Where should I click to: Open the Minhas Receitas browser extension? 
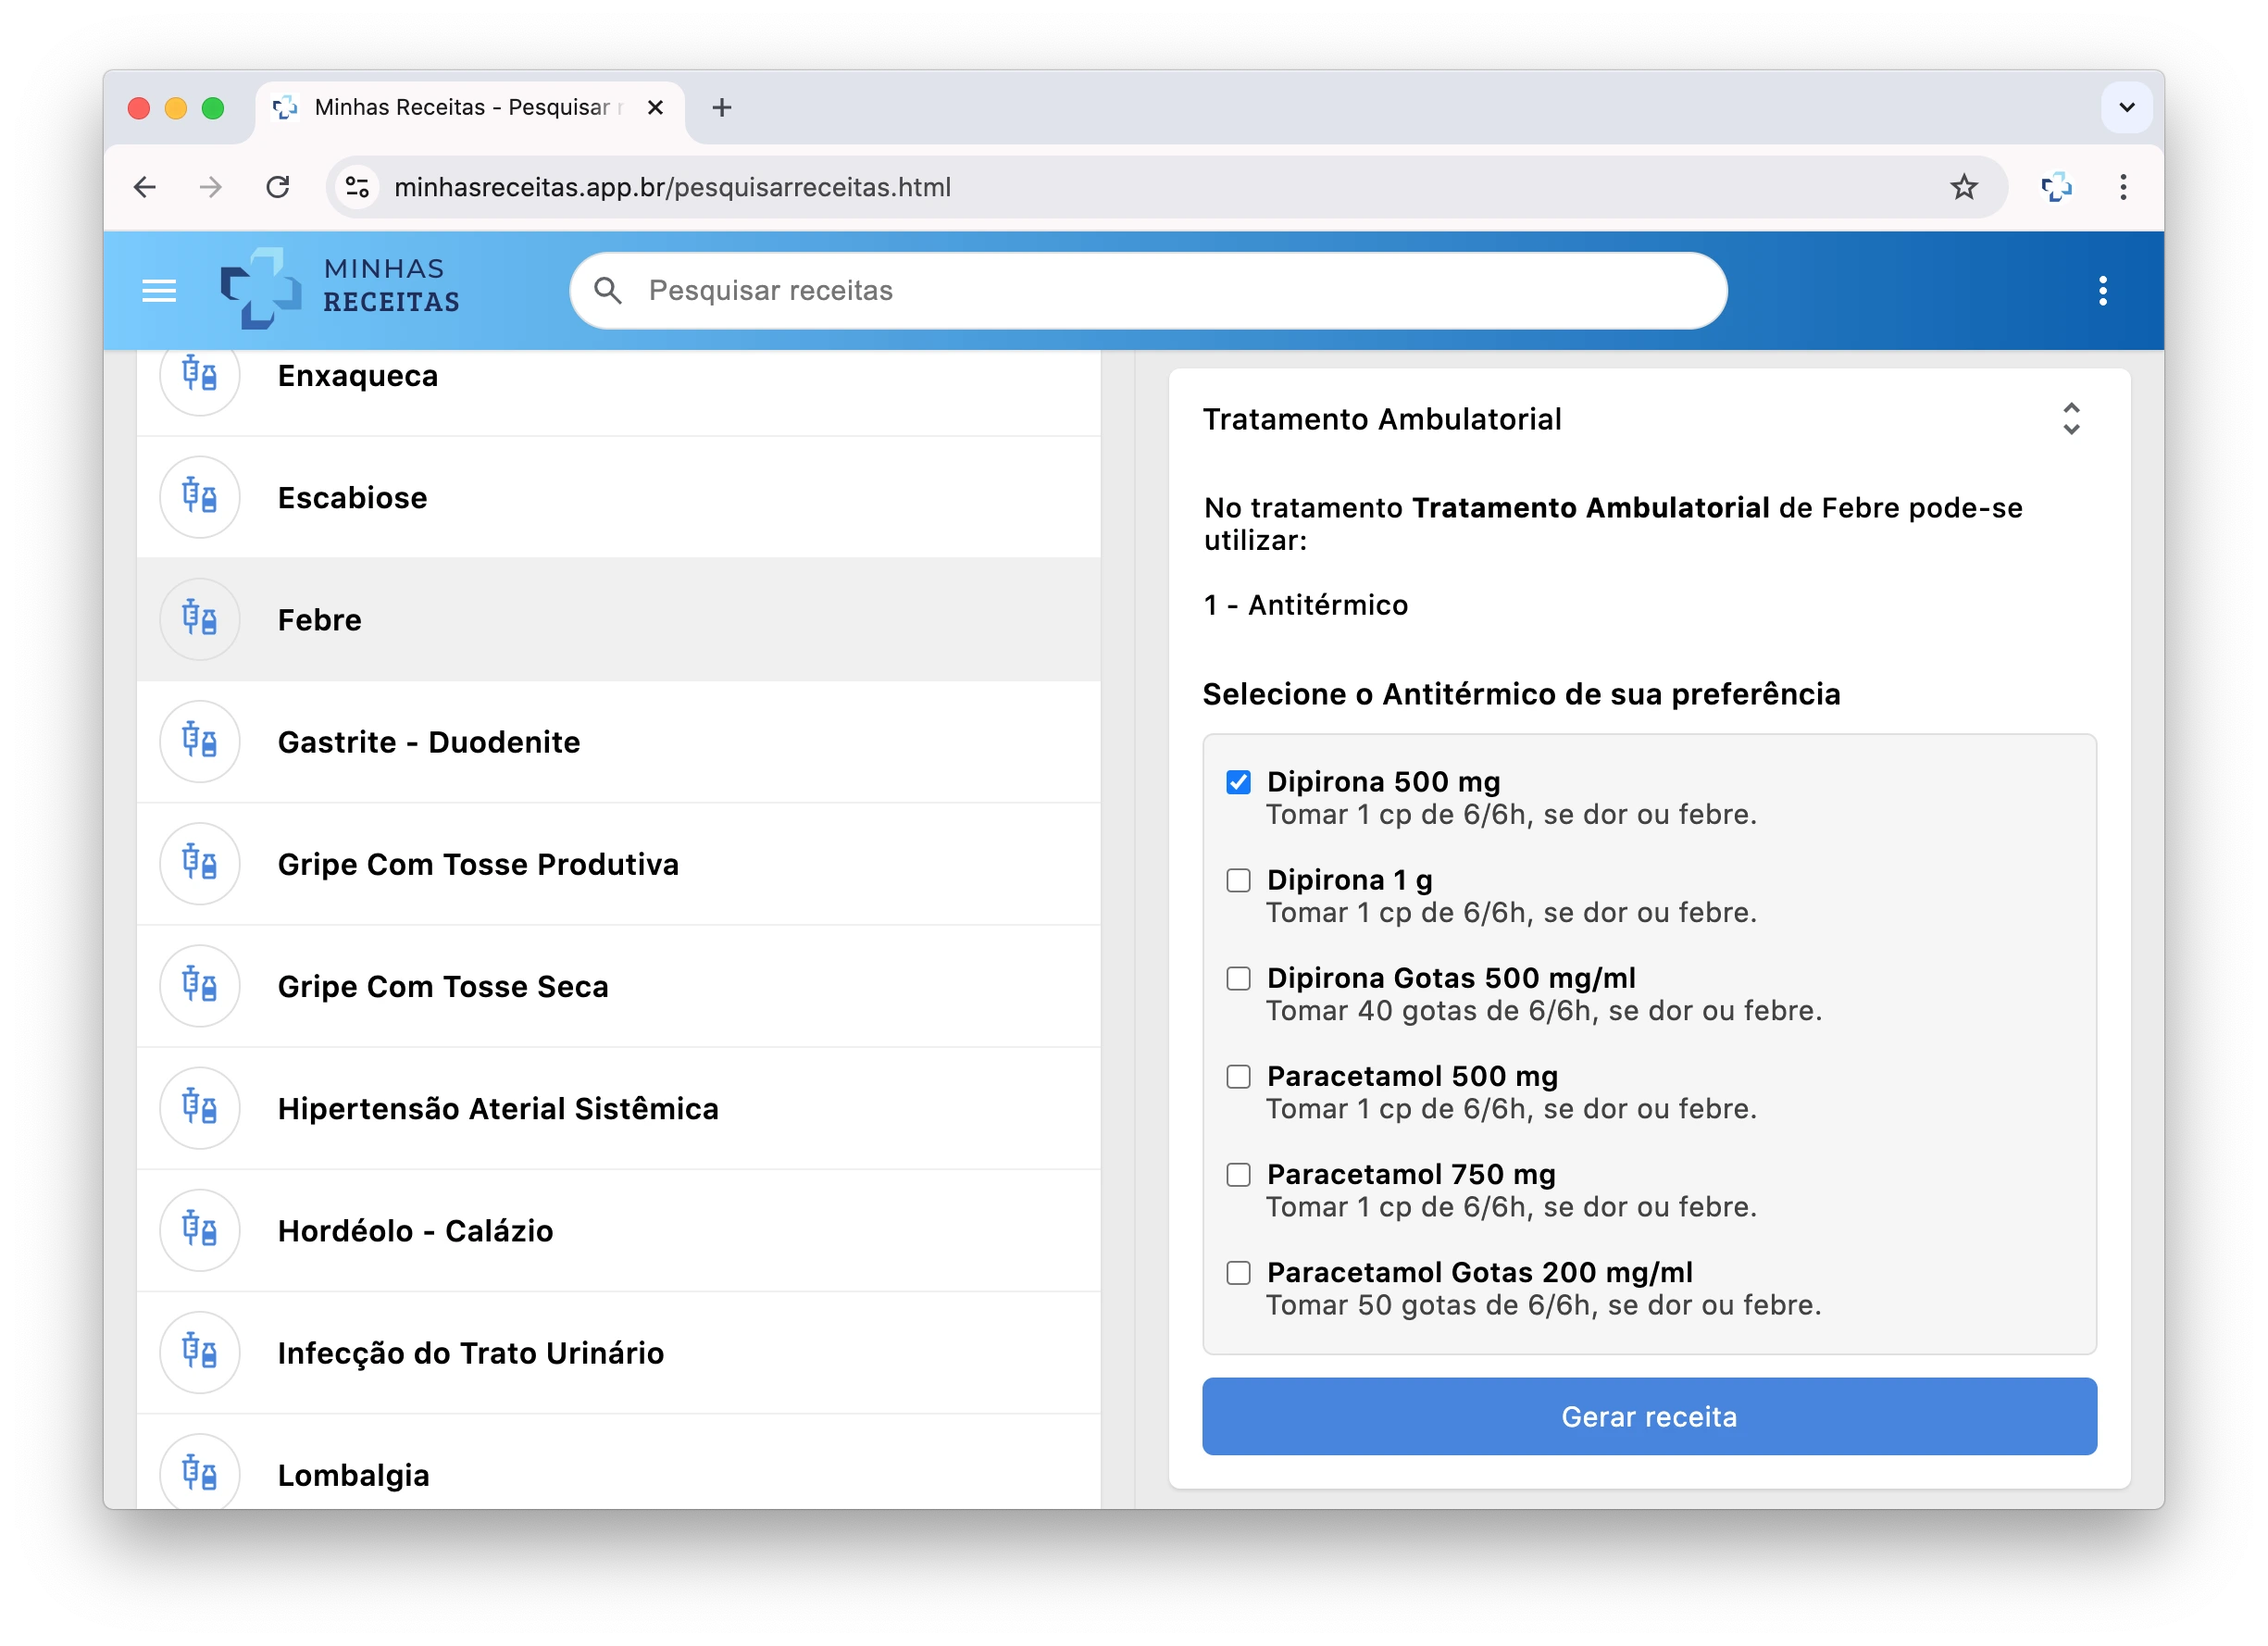[x=2056, y=187]
